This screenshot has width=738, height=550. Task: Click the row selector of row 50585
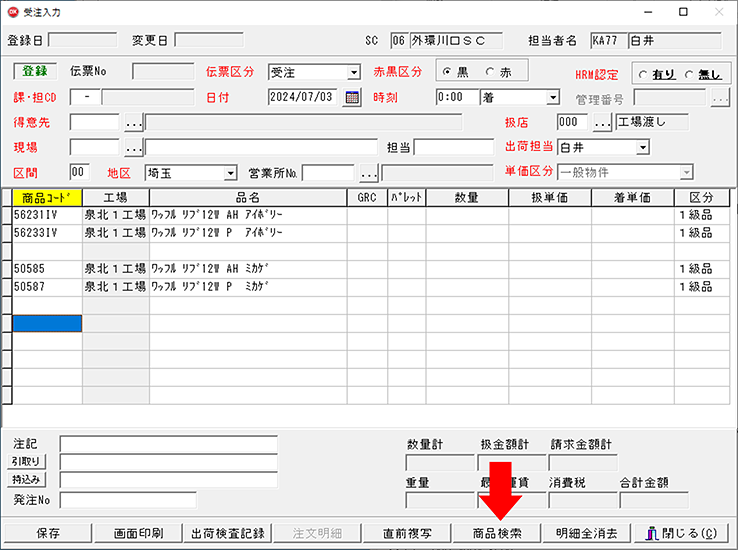(x=7, y=269)
